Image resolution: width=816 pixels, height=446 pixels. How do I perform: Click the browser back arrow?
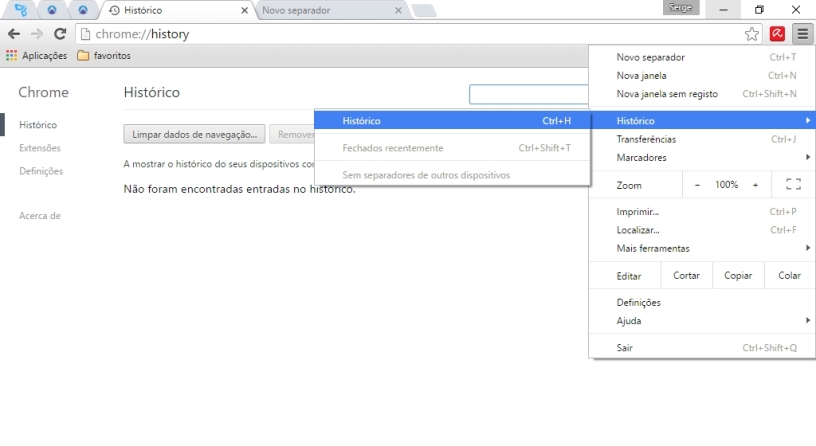coord(14,34)
